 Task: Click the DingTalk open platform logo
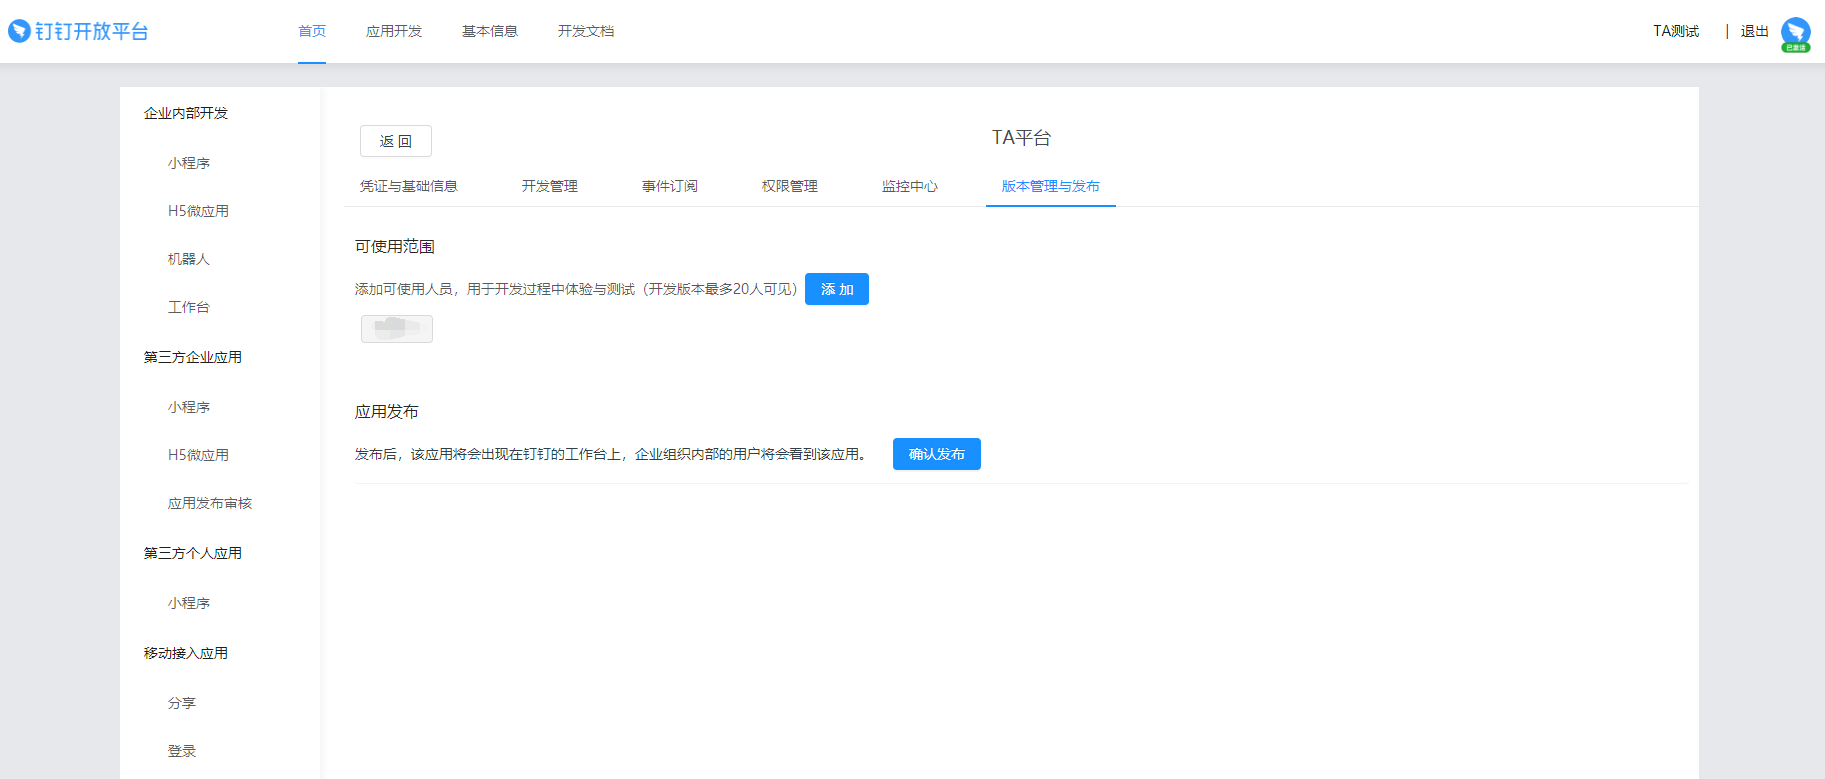78,31
